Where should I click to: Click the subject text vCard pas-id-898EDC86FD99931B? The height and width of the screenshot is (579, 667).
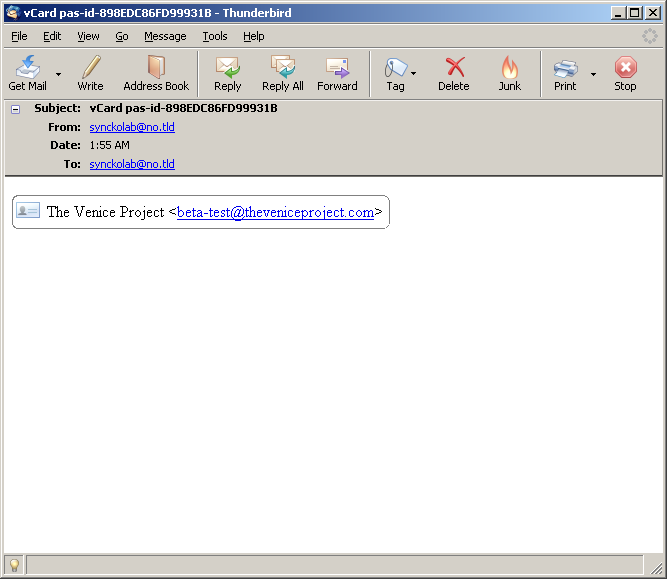coord(183,108)
